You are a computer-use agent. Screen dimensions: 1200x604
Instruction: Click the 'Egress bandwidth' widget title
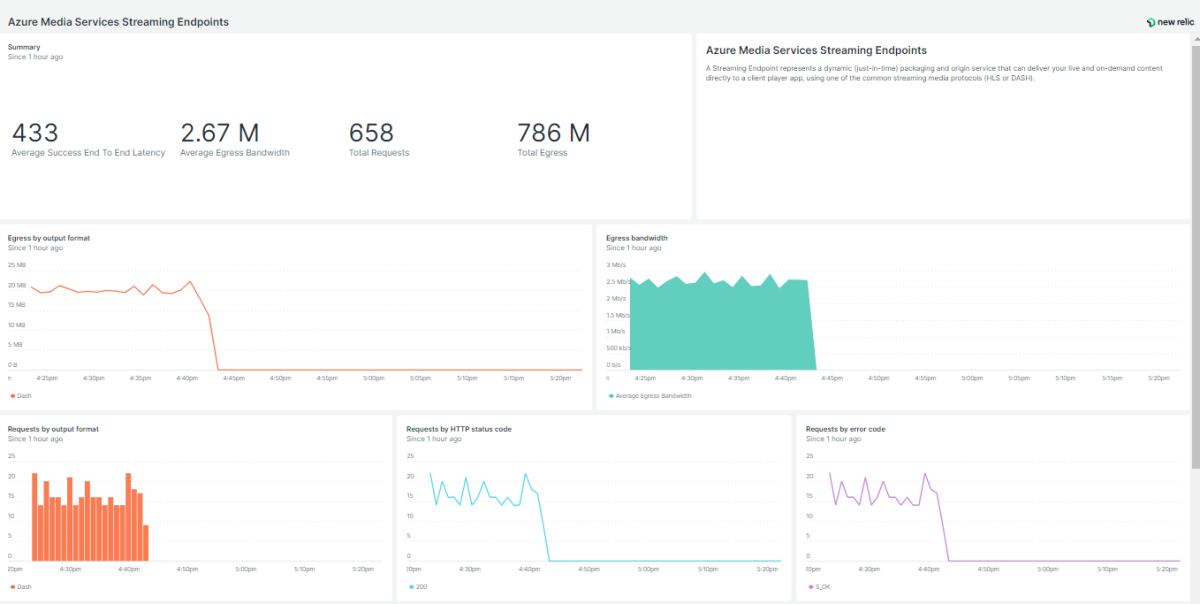tap(637, 238)
